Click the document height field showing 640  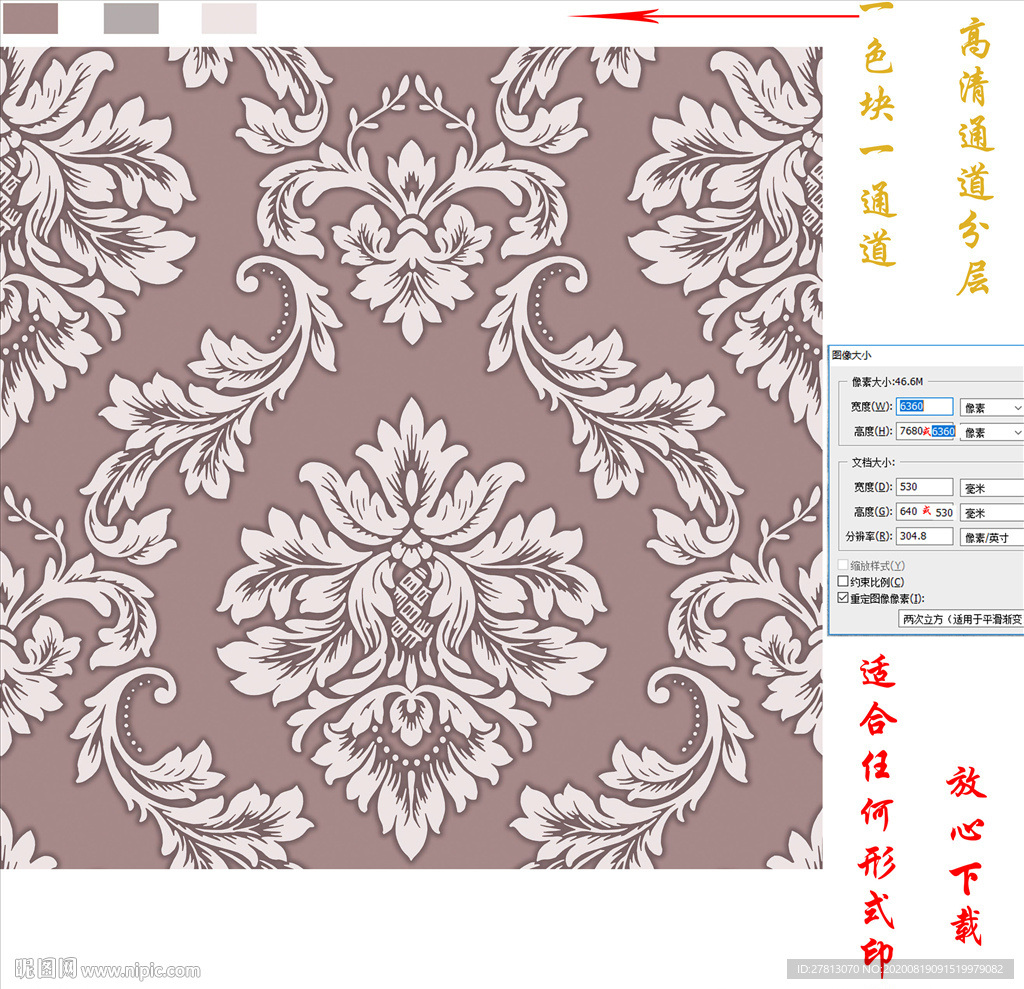click(x=924, y=511)
